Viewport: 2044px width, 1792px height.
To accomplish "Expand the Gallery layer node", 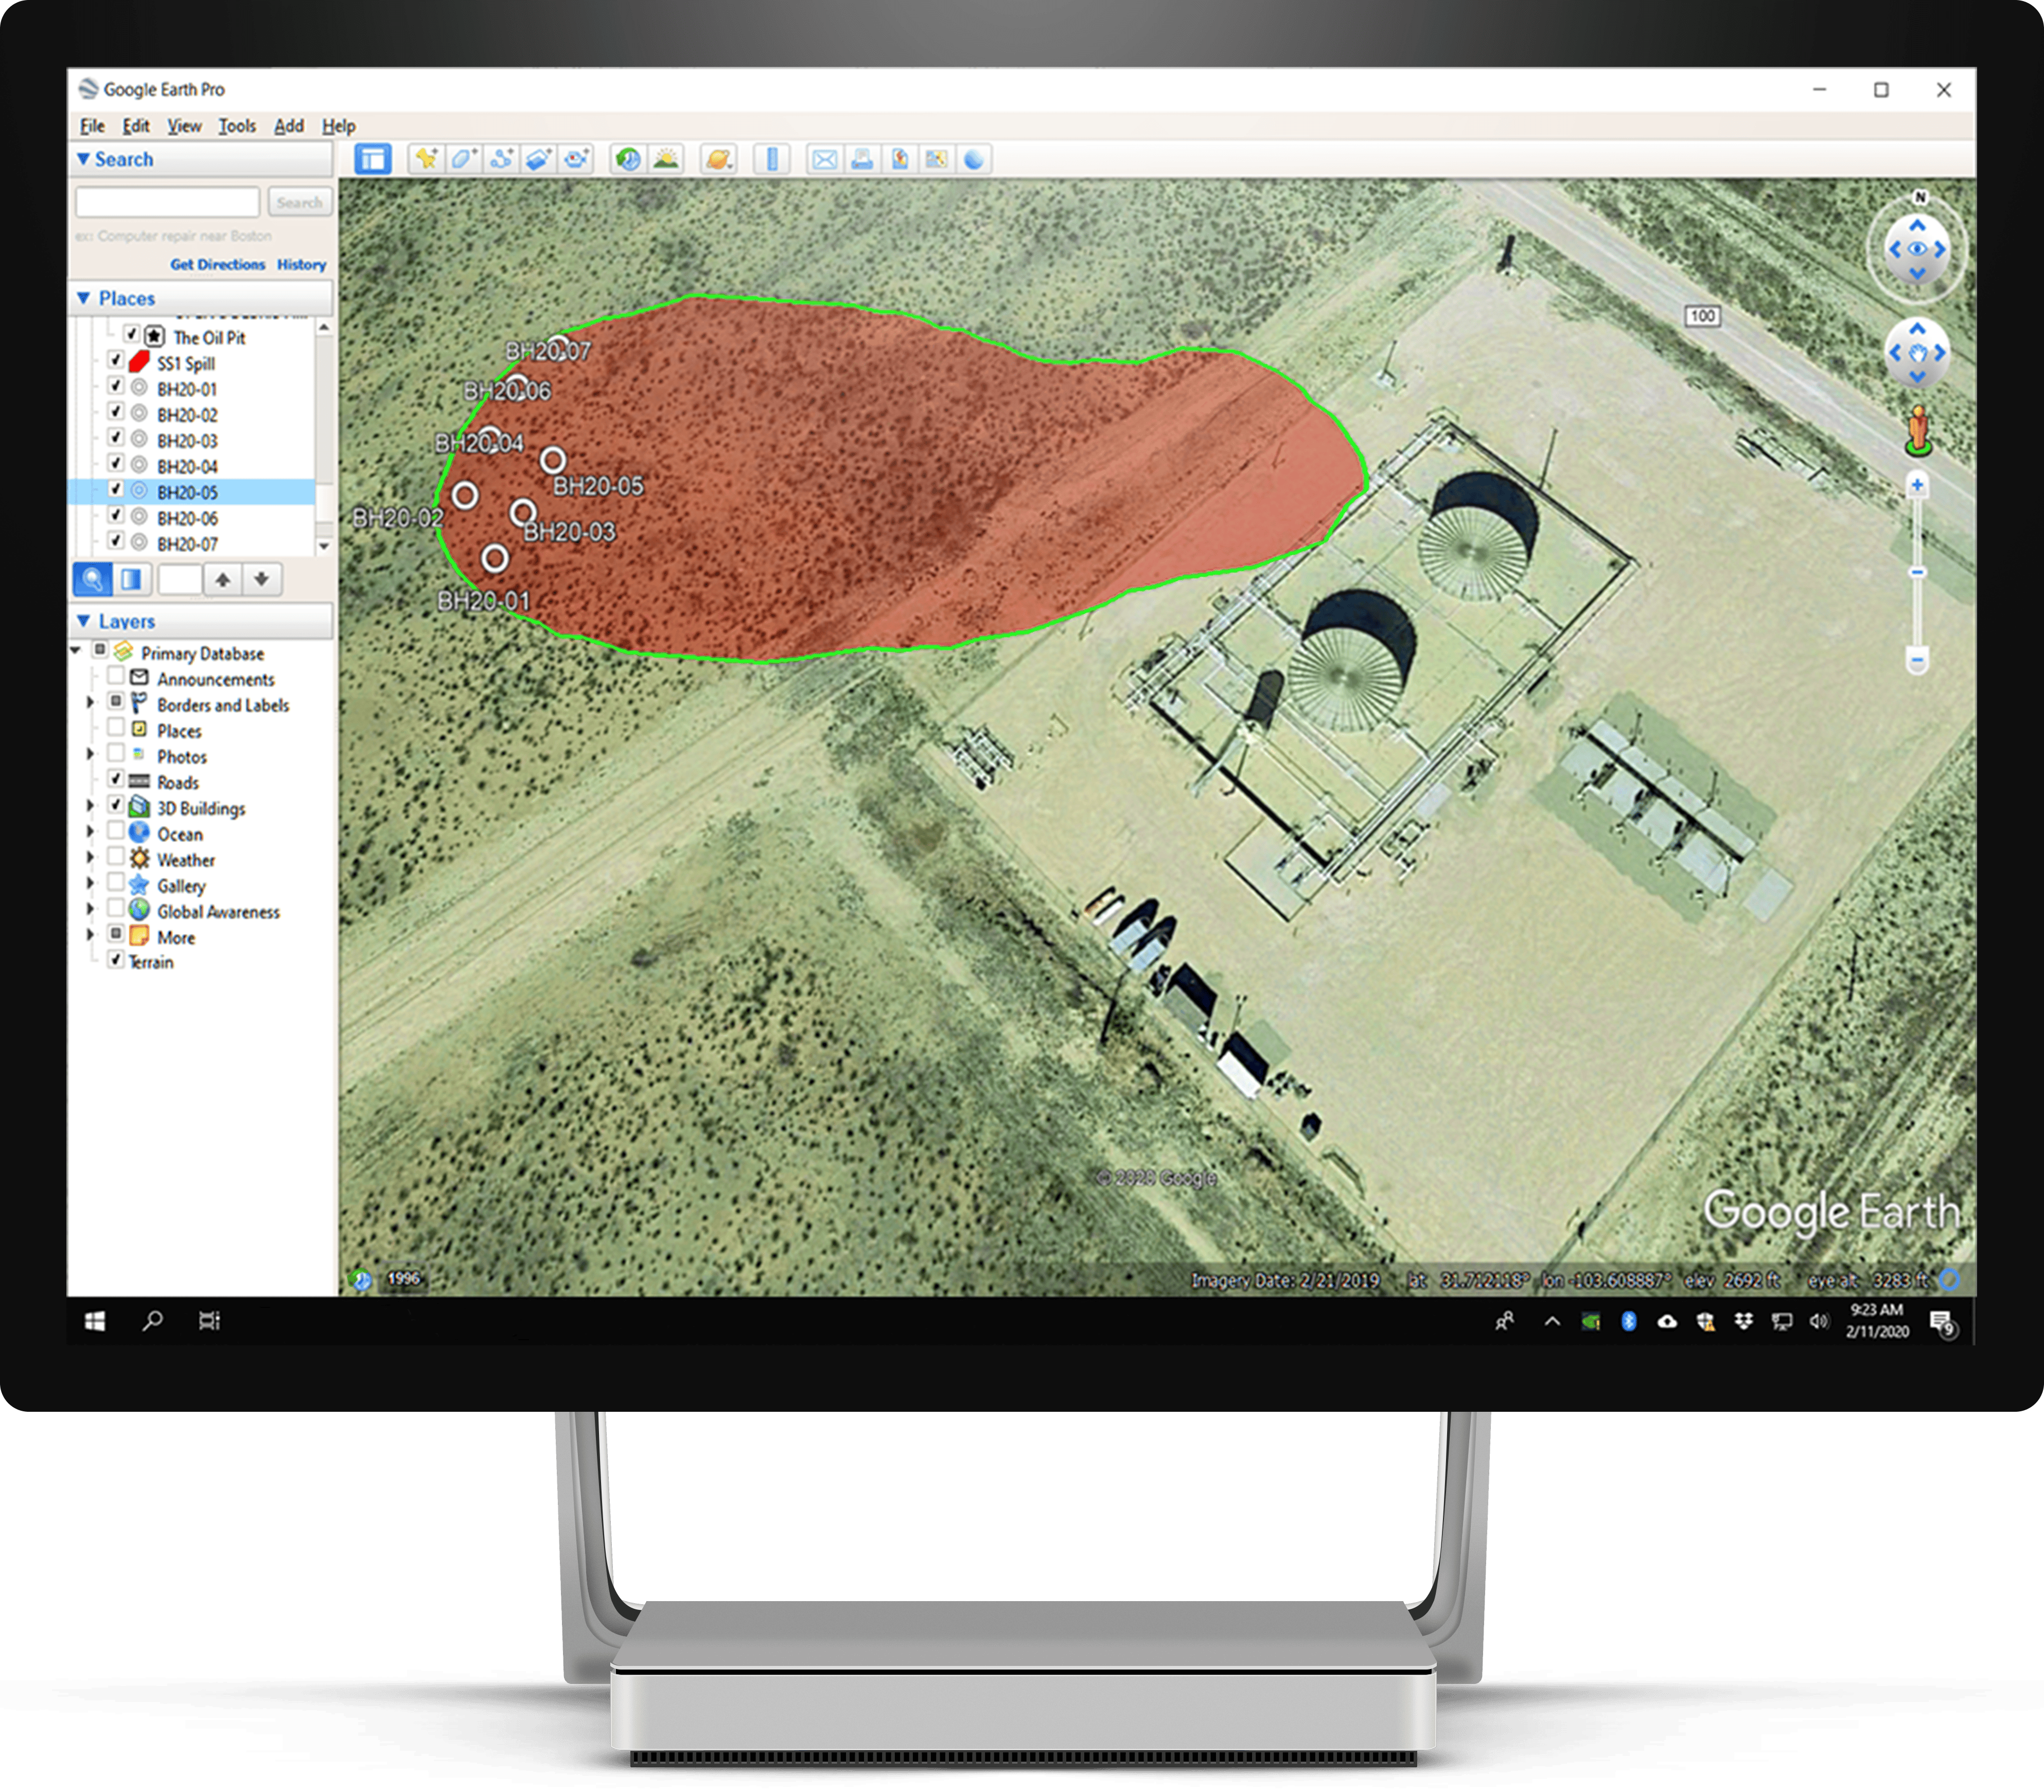I will tap(90, 884).
